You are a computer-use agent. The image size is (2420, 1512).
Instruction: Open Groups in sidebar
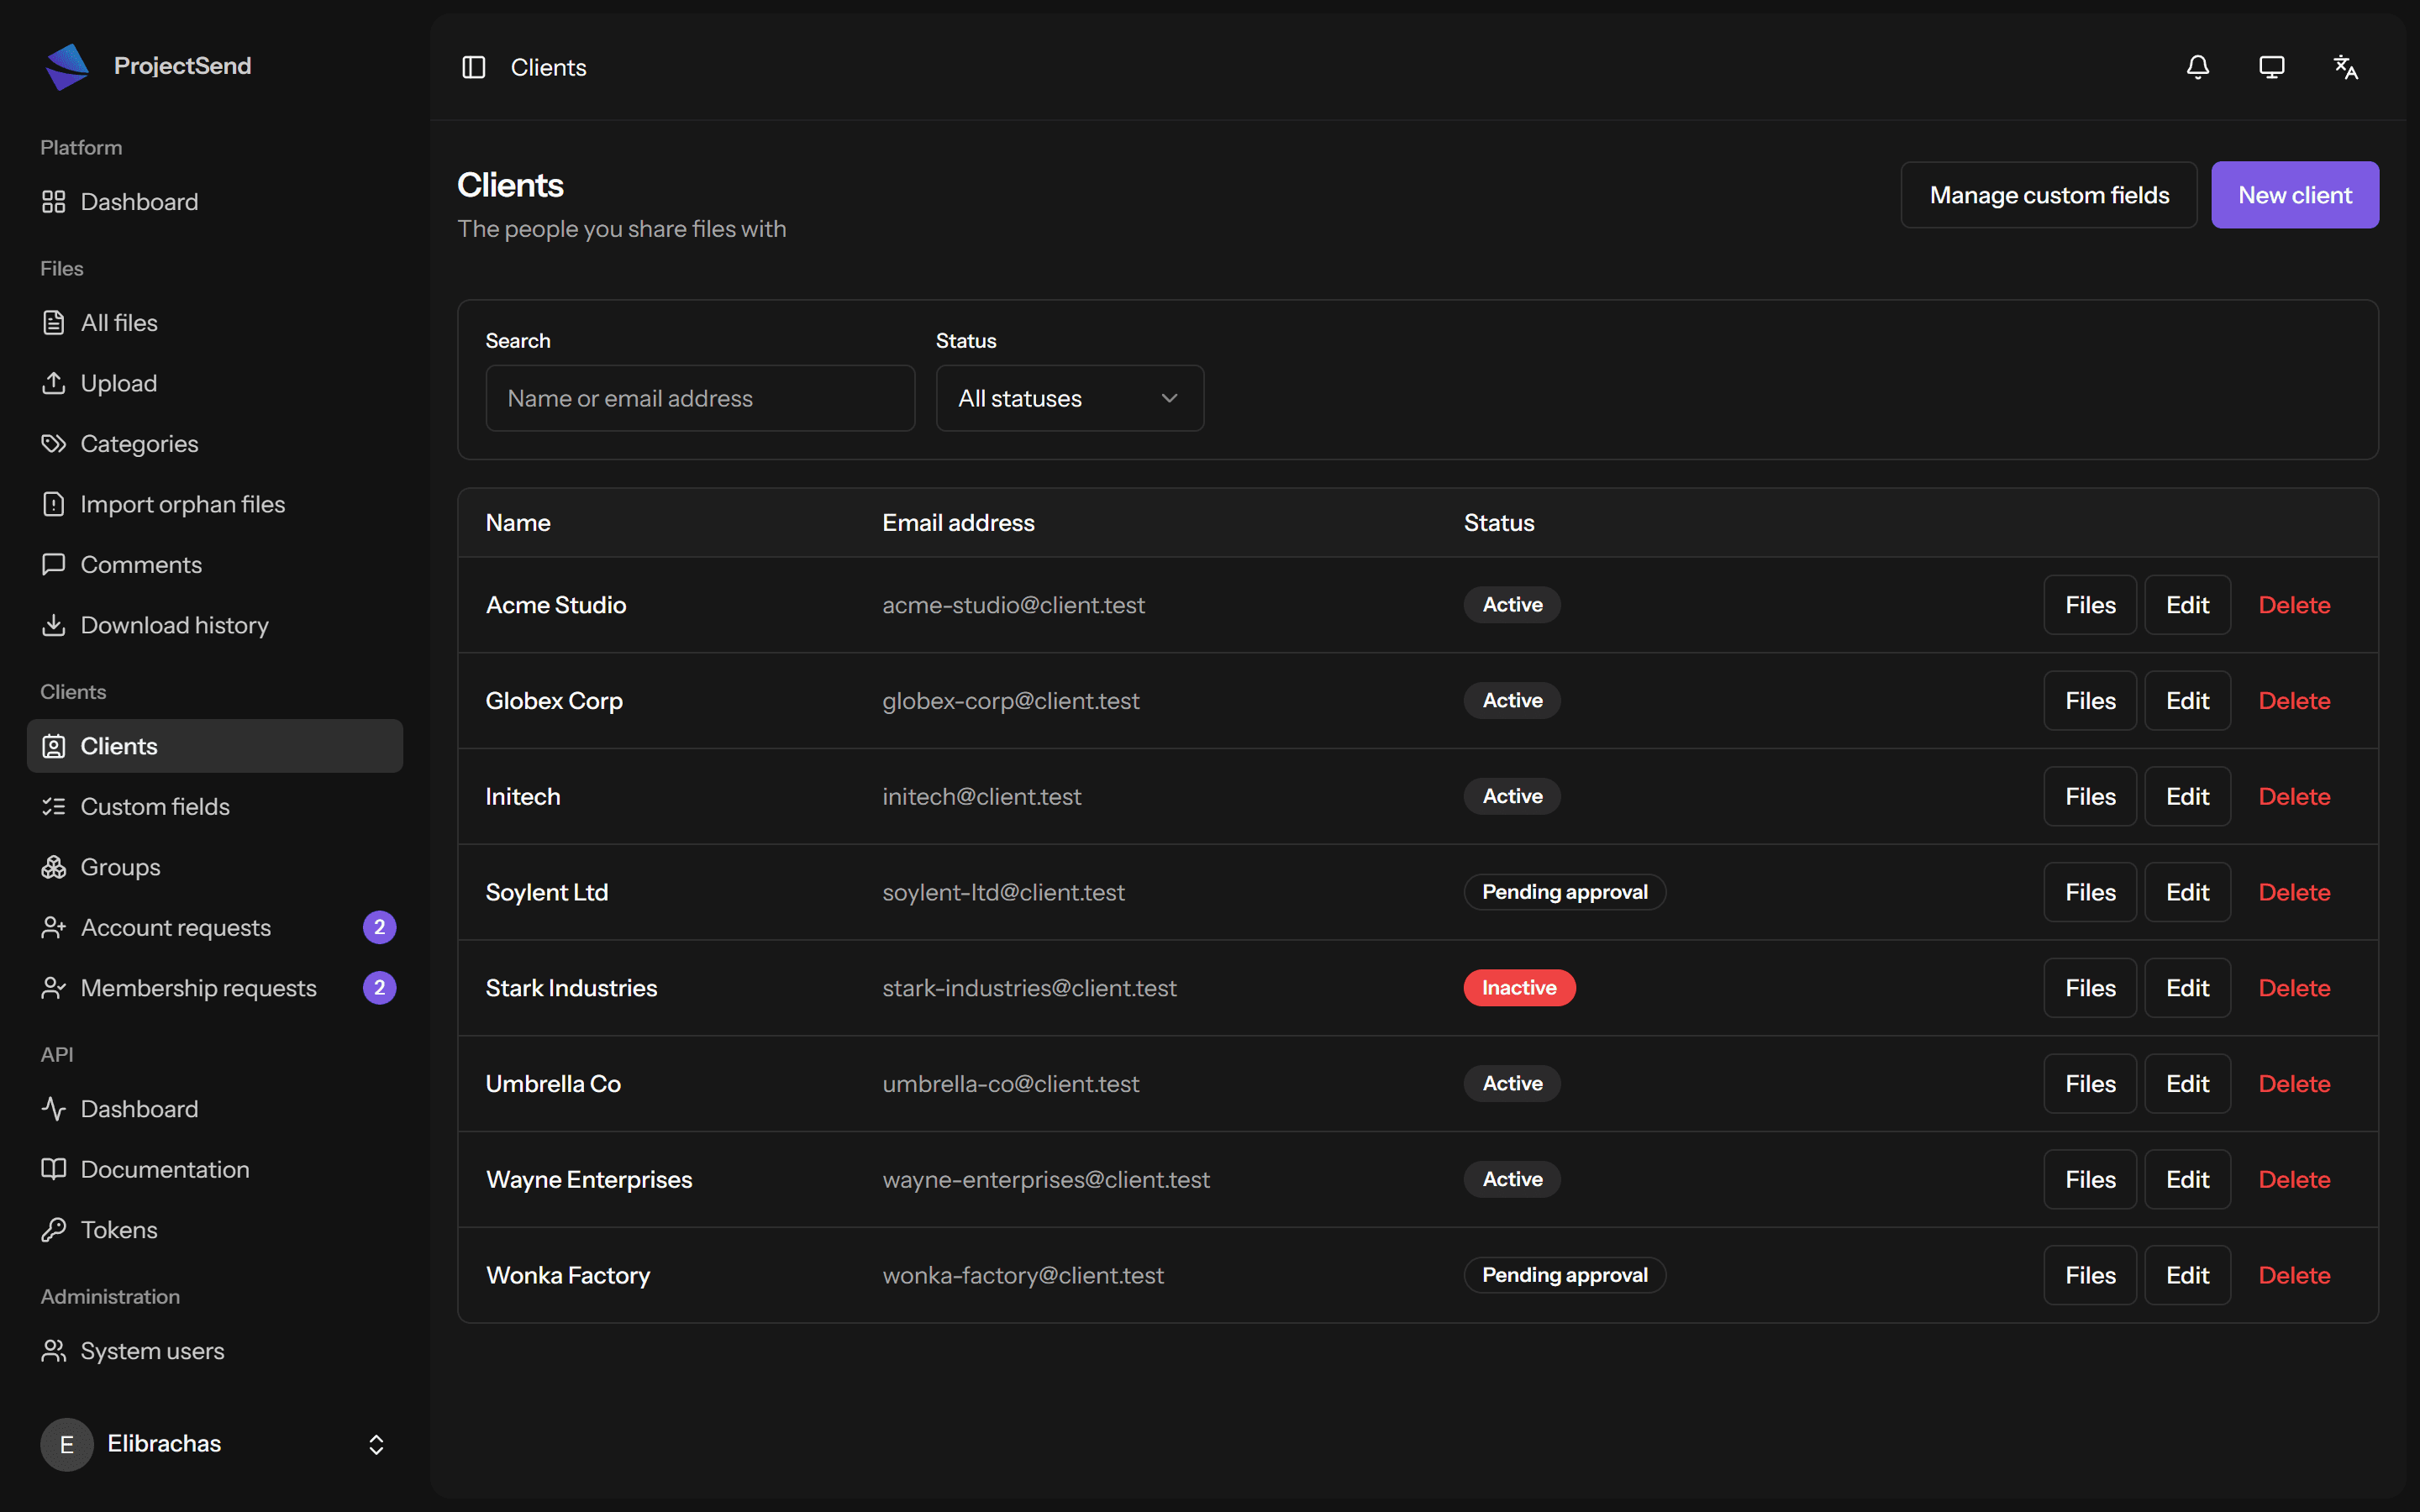215,867
